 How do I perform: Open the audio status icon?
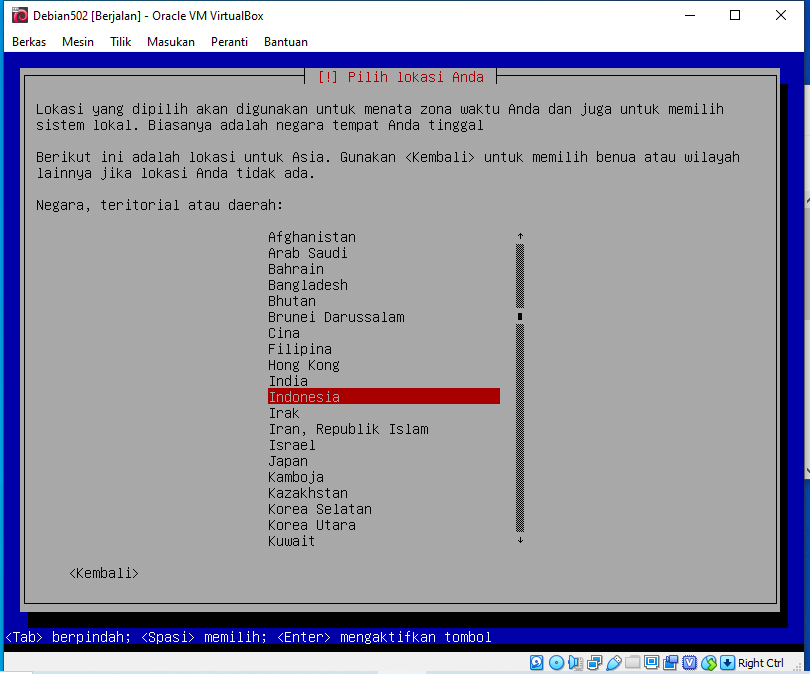pyautogui.click(x=575, y=662)
